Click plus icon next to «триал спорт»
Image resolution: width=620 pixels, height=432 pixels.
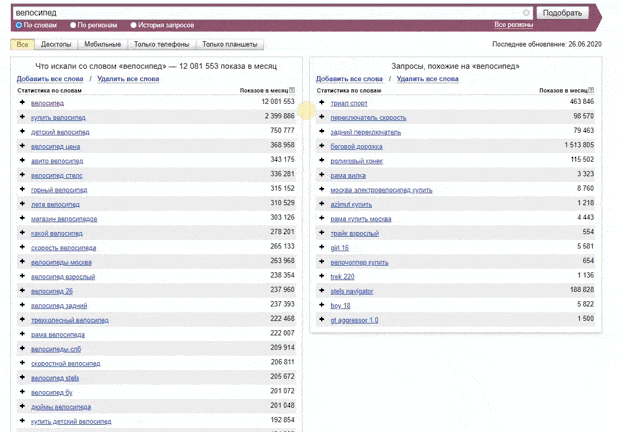(x=321, y=102)
